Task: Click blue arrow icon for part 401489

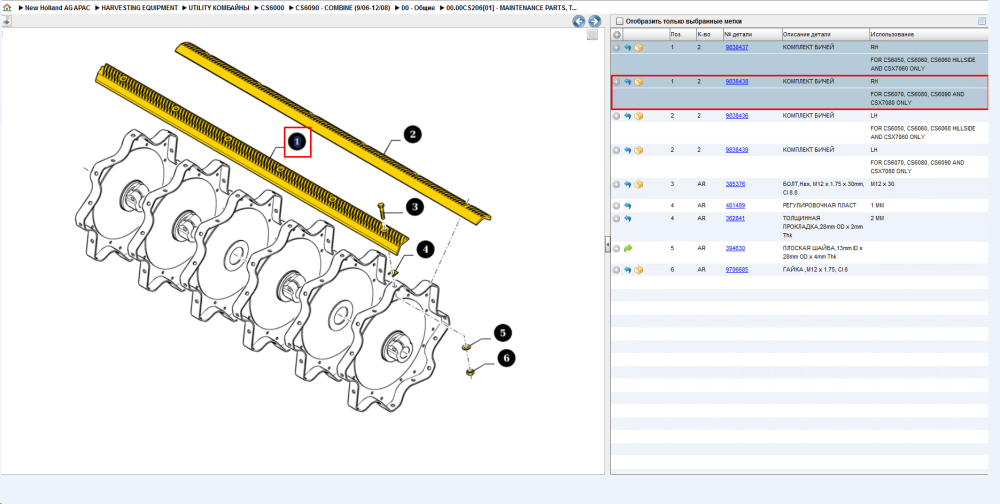Action: point(628,206)
